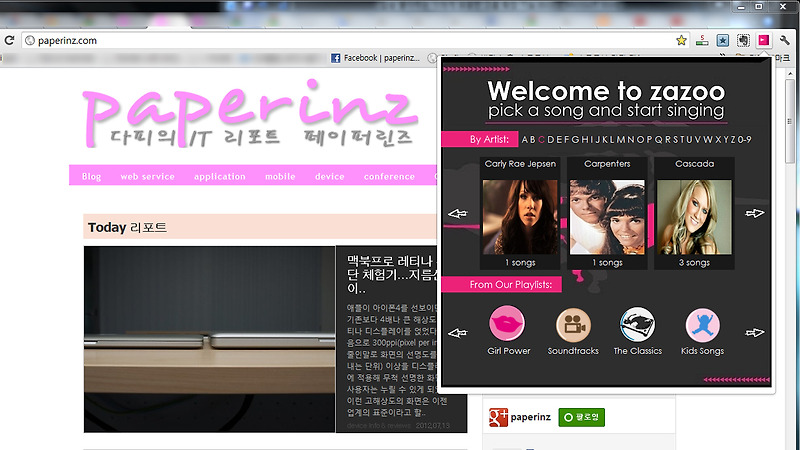The width and height of the screenshot is (800, 450).
Task: Click the Girl Power playlist label
Action: [x=509, y=351]
